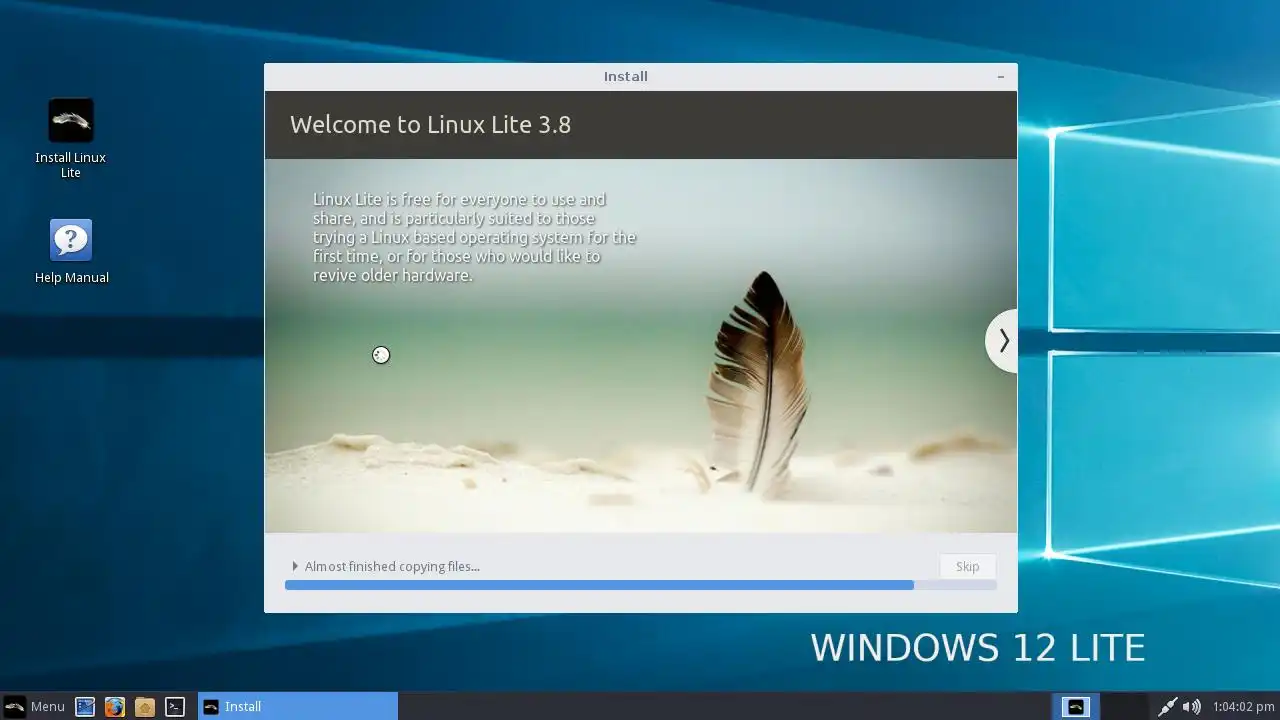Open the network connection tray icon
1280x720 pixels.
click(x=1167, y=706)
